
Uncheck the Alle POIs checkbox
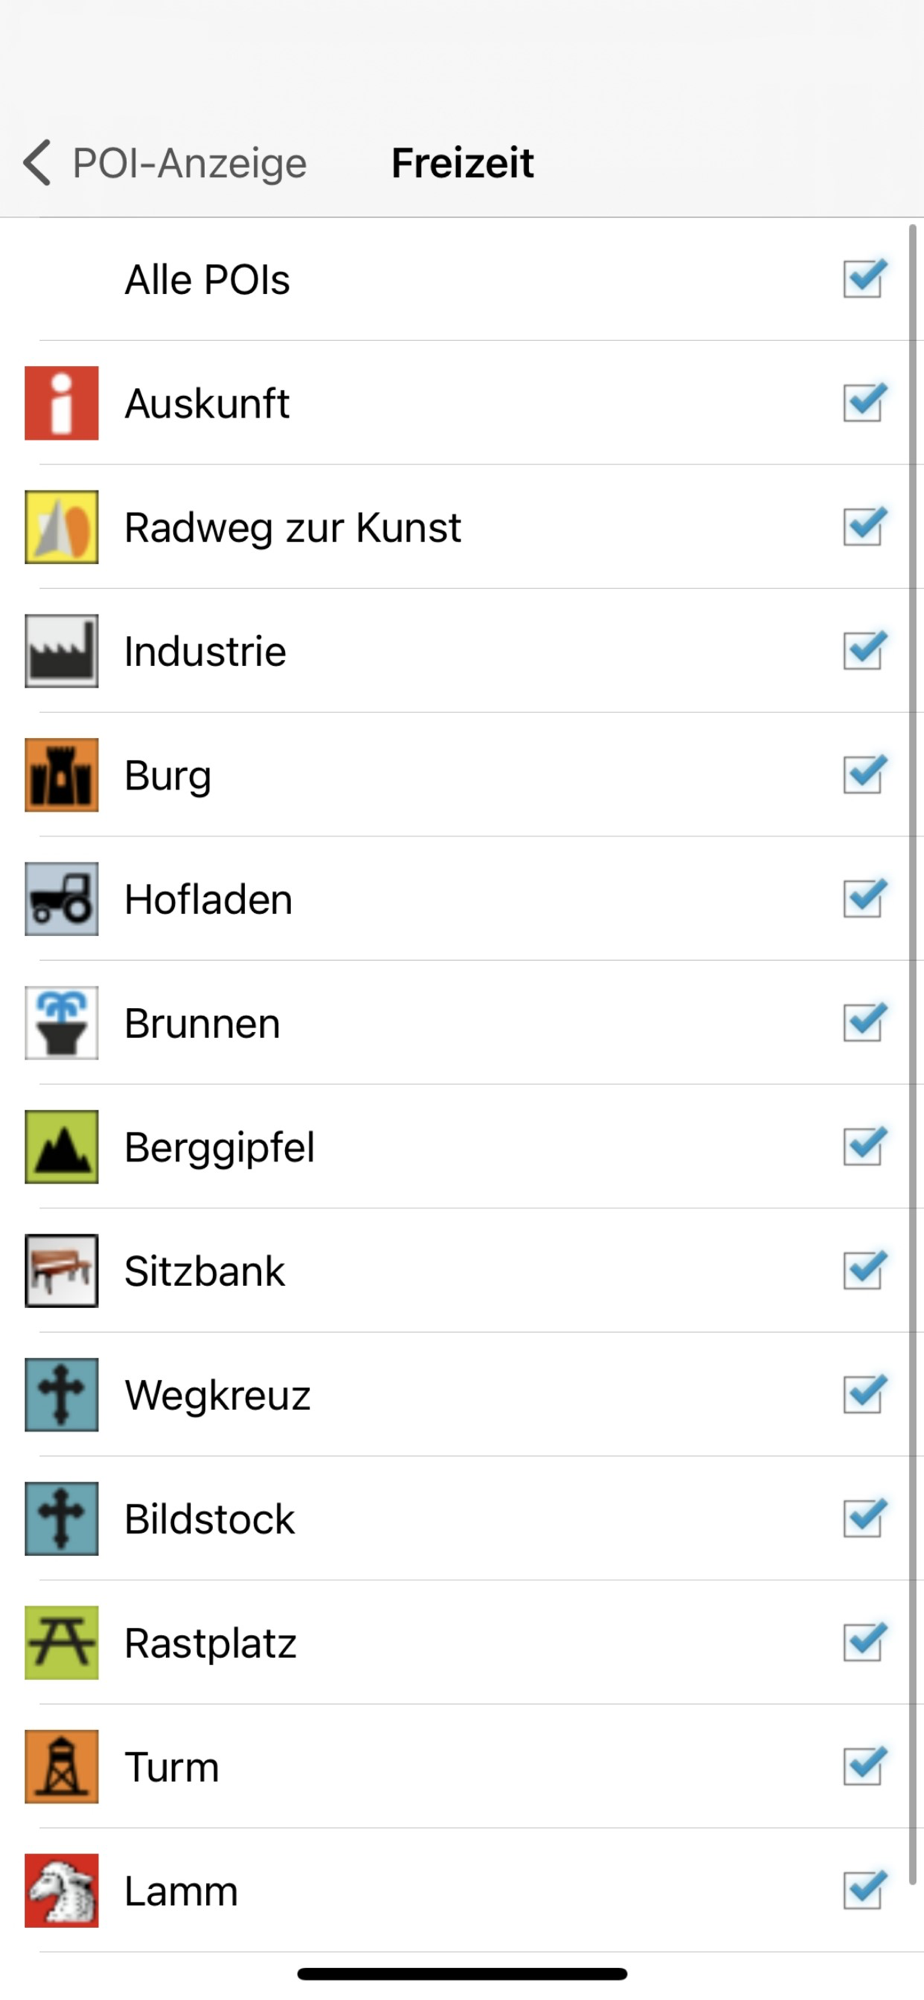coord(864,279)
